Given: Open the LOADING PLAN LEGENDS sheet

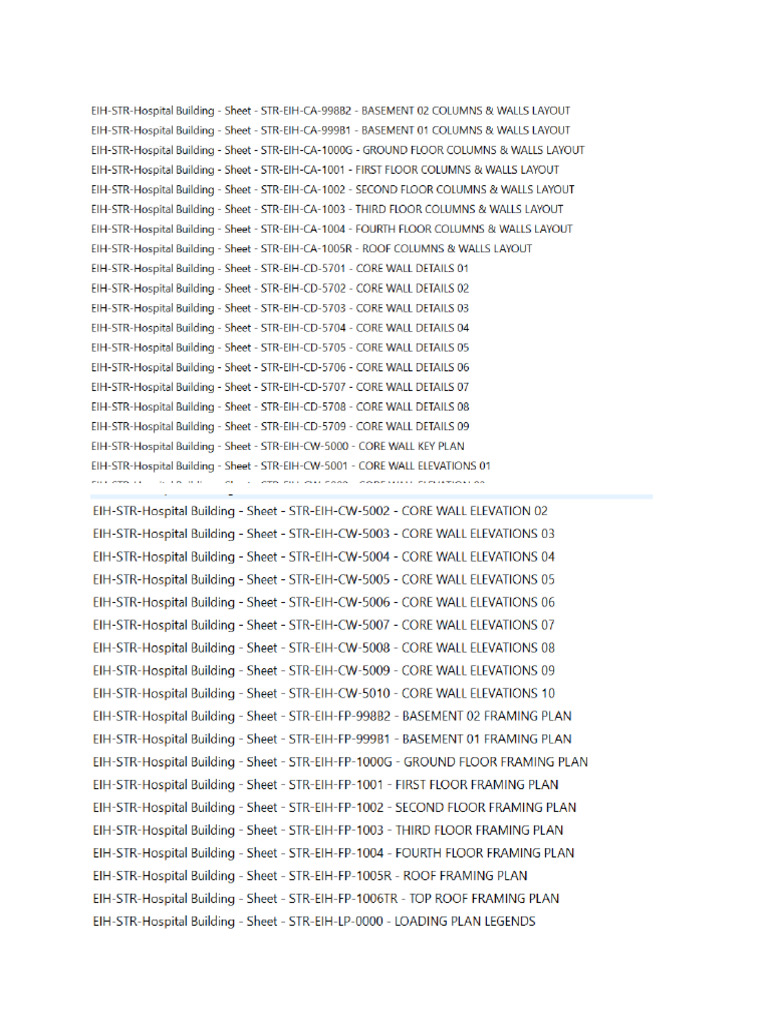Looking at the screenshot, I should 314,921.
